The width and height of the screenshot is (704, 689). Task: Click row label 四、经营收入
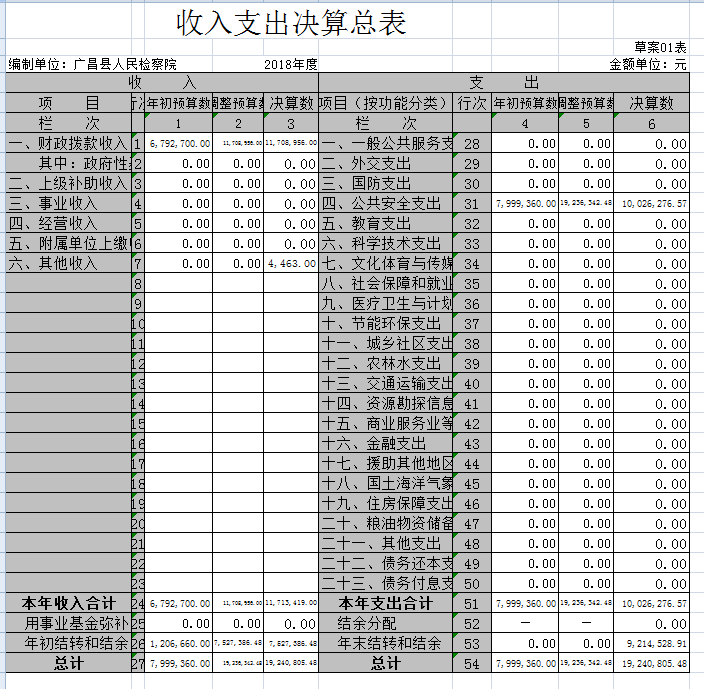69,223
